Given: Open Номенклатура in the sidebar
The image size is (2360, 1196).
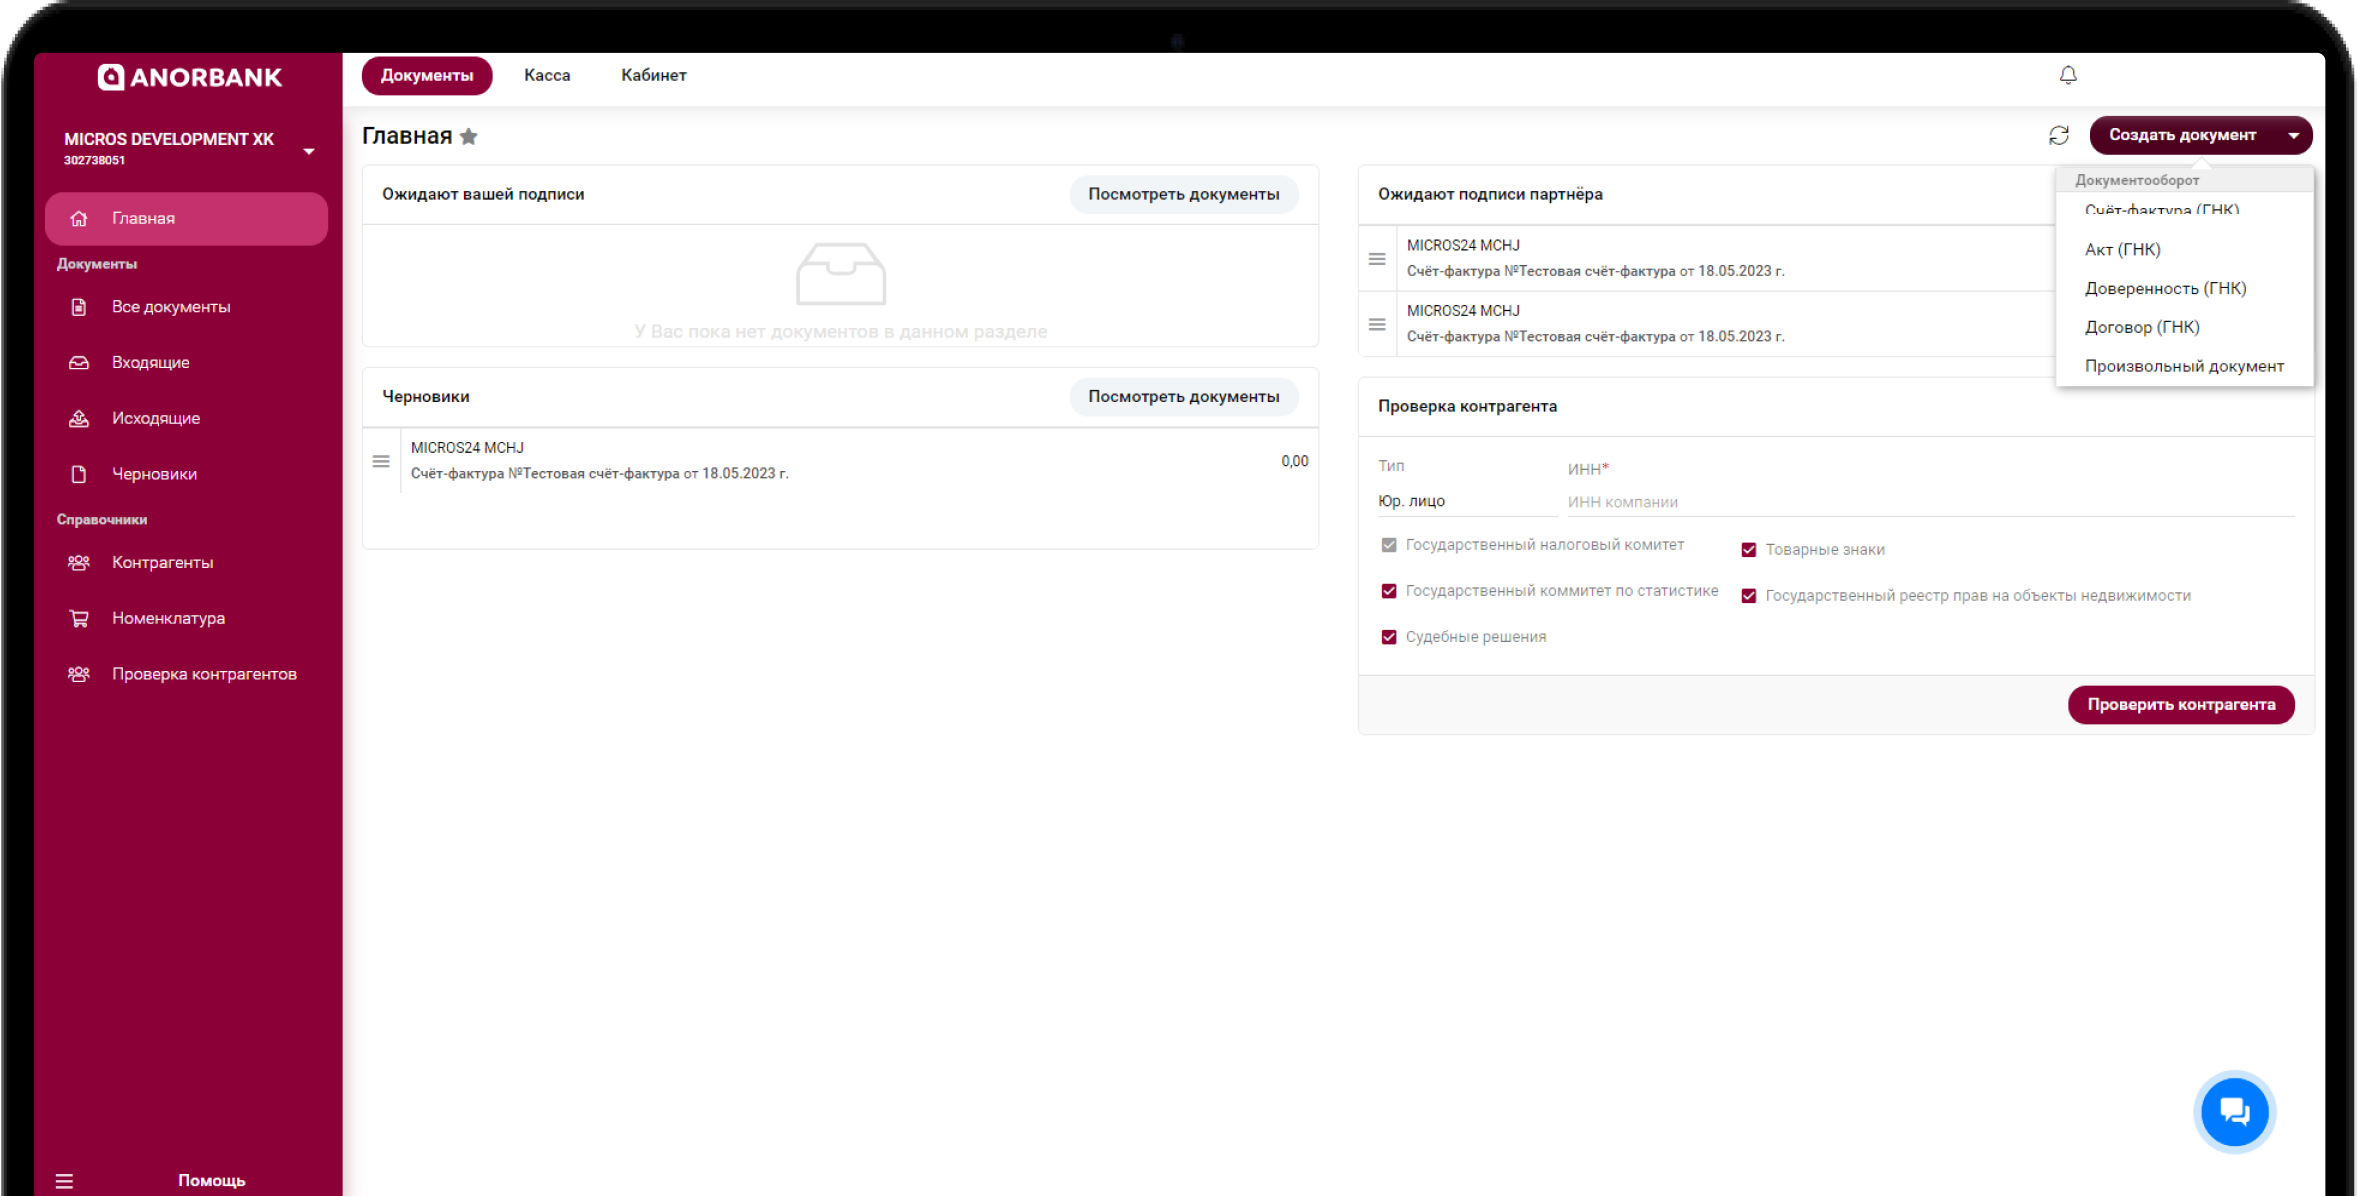Looking at the screenshot, I should coord(186,618).
